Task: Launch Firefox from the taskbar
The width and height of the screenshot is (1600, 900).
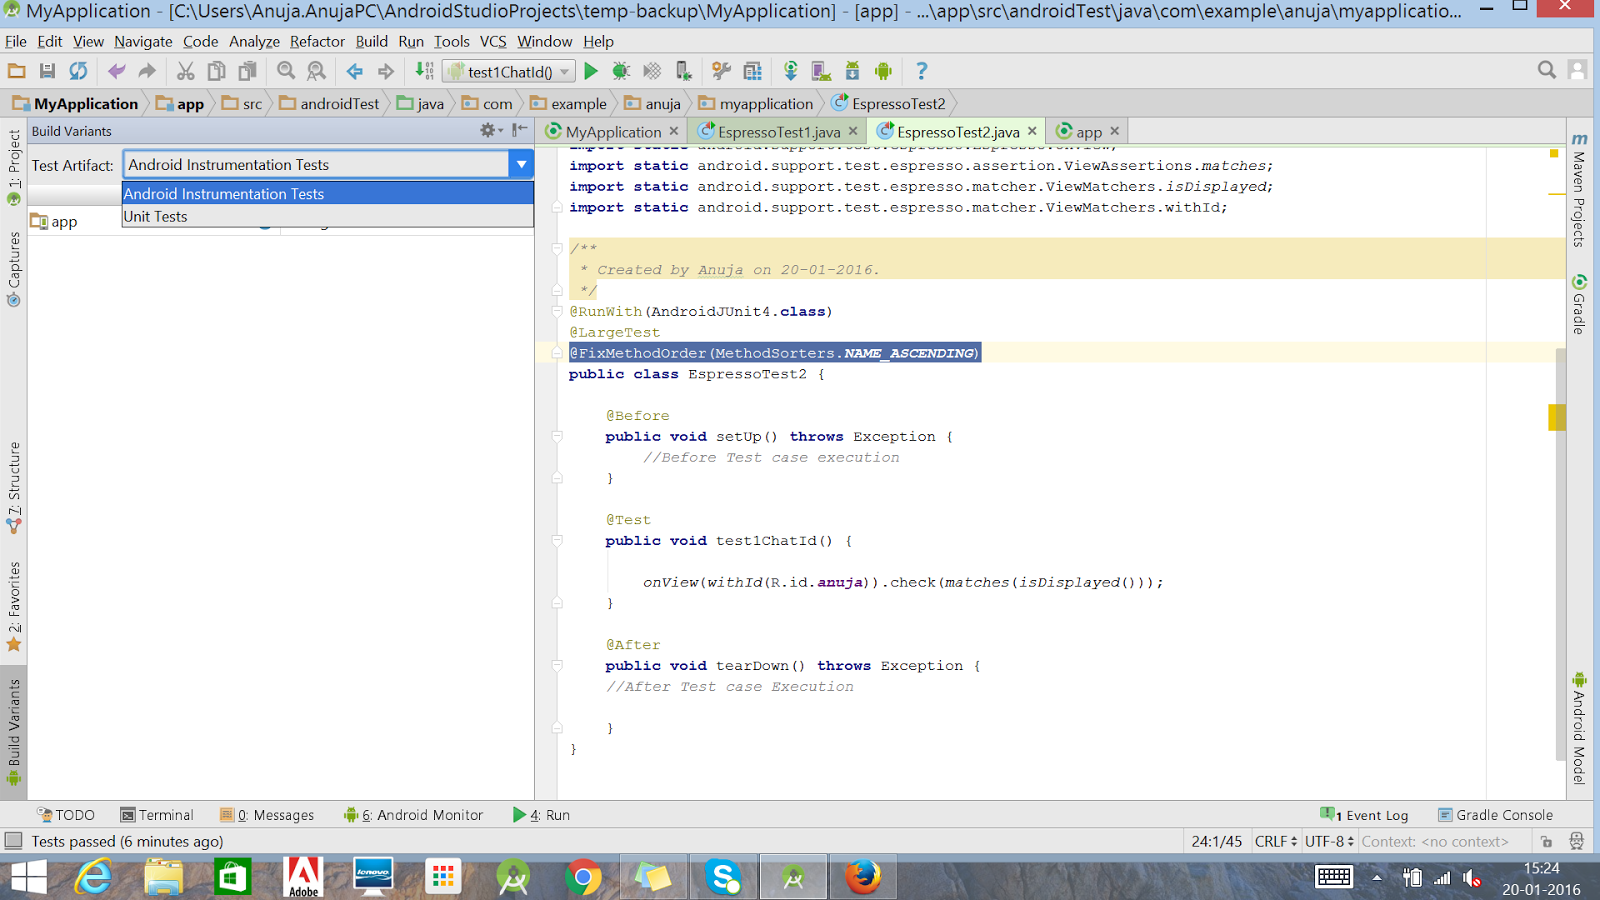Action: [x=863, y=877]
